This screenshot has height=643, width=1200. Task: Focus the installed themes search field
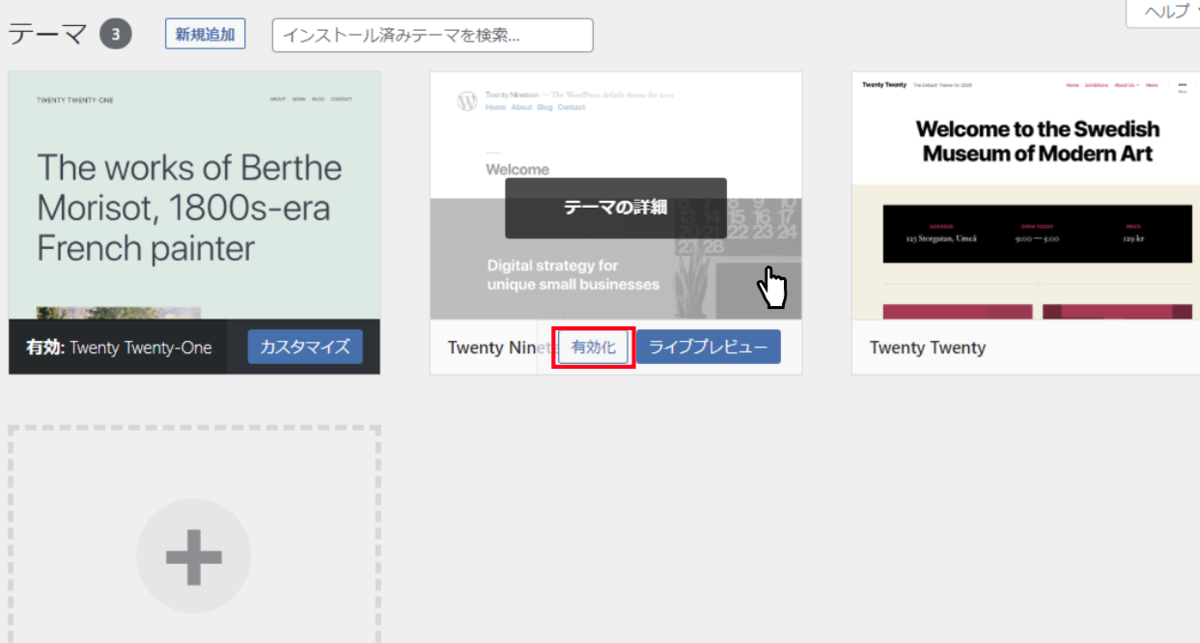pos(432,35)
